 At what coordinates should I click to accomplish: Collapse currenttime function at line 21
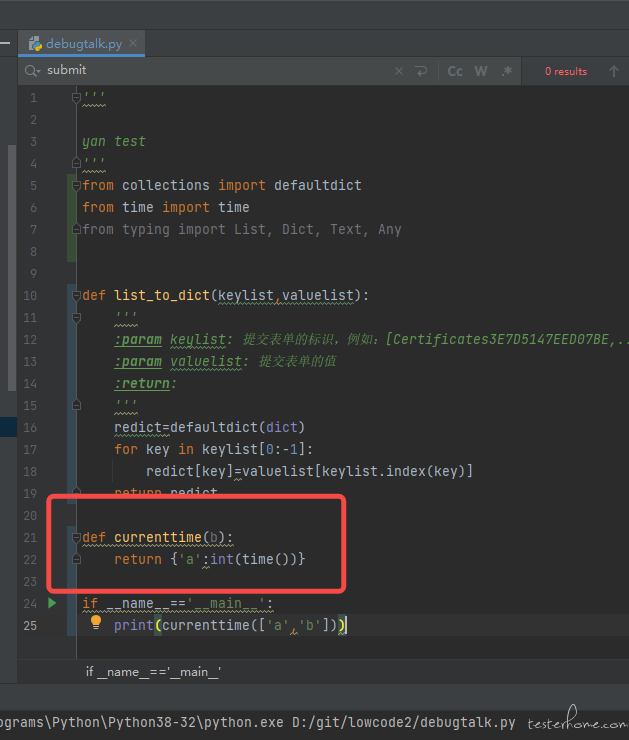click(76, 537)
